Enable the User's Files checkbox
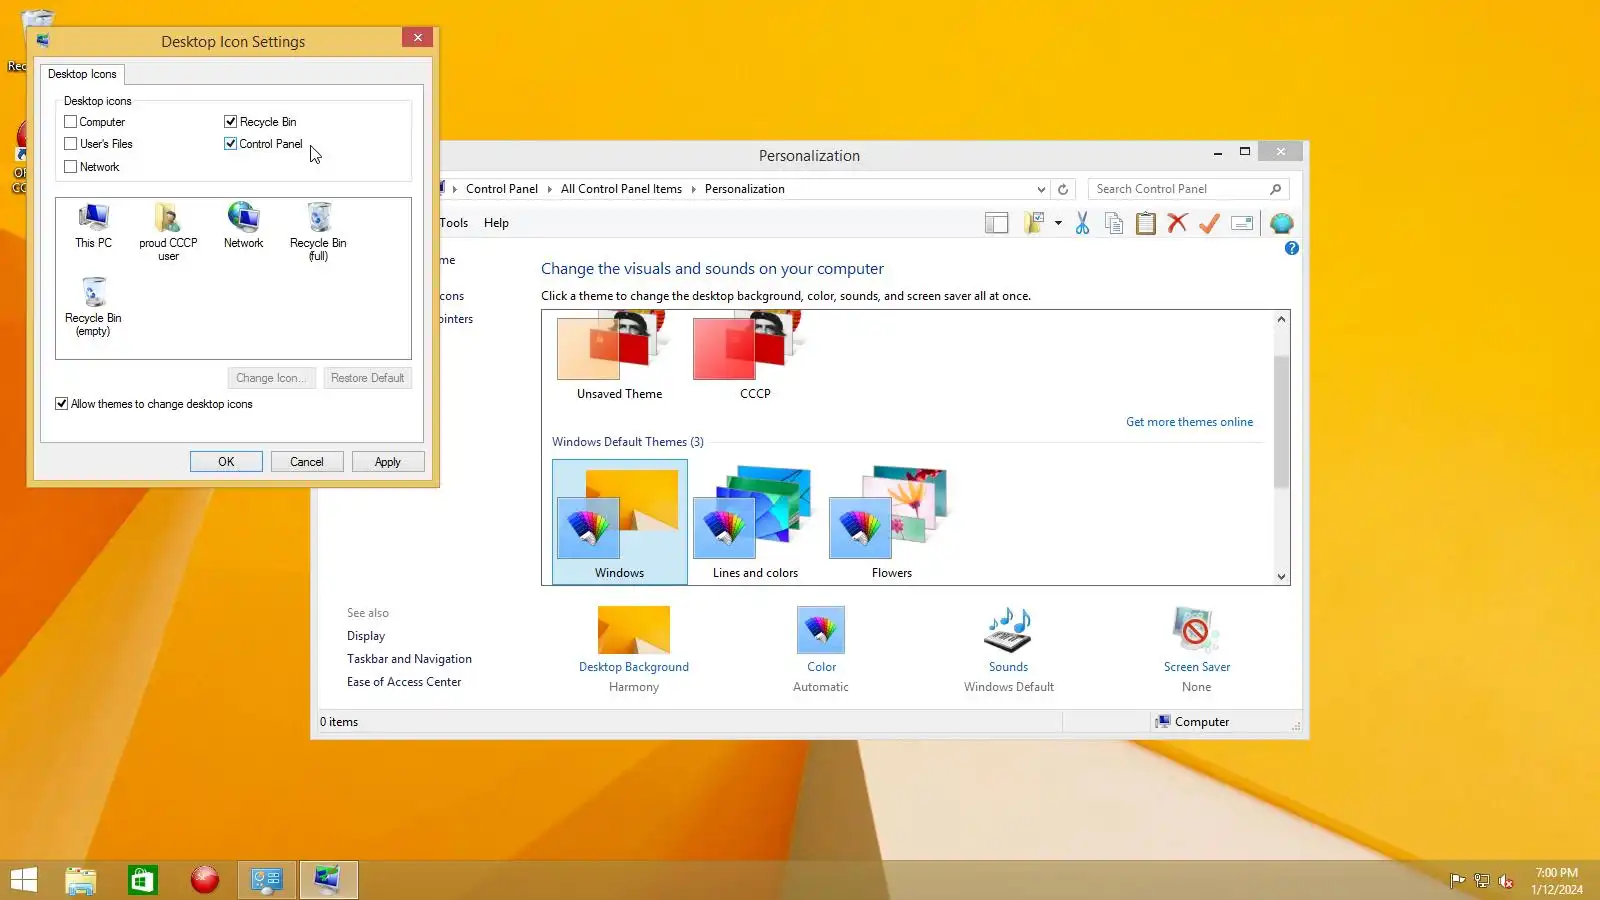 click(70, 144)
